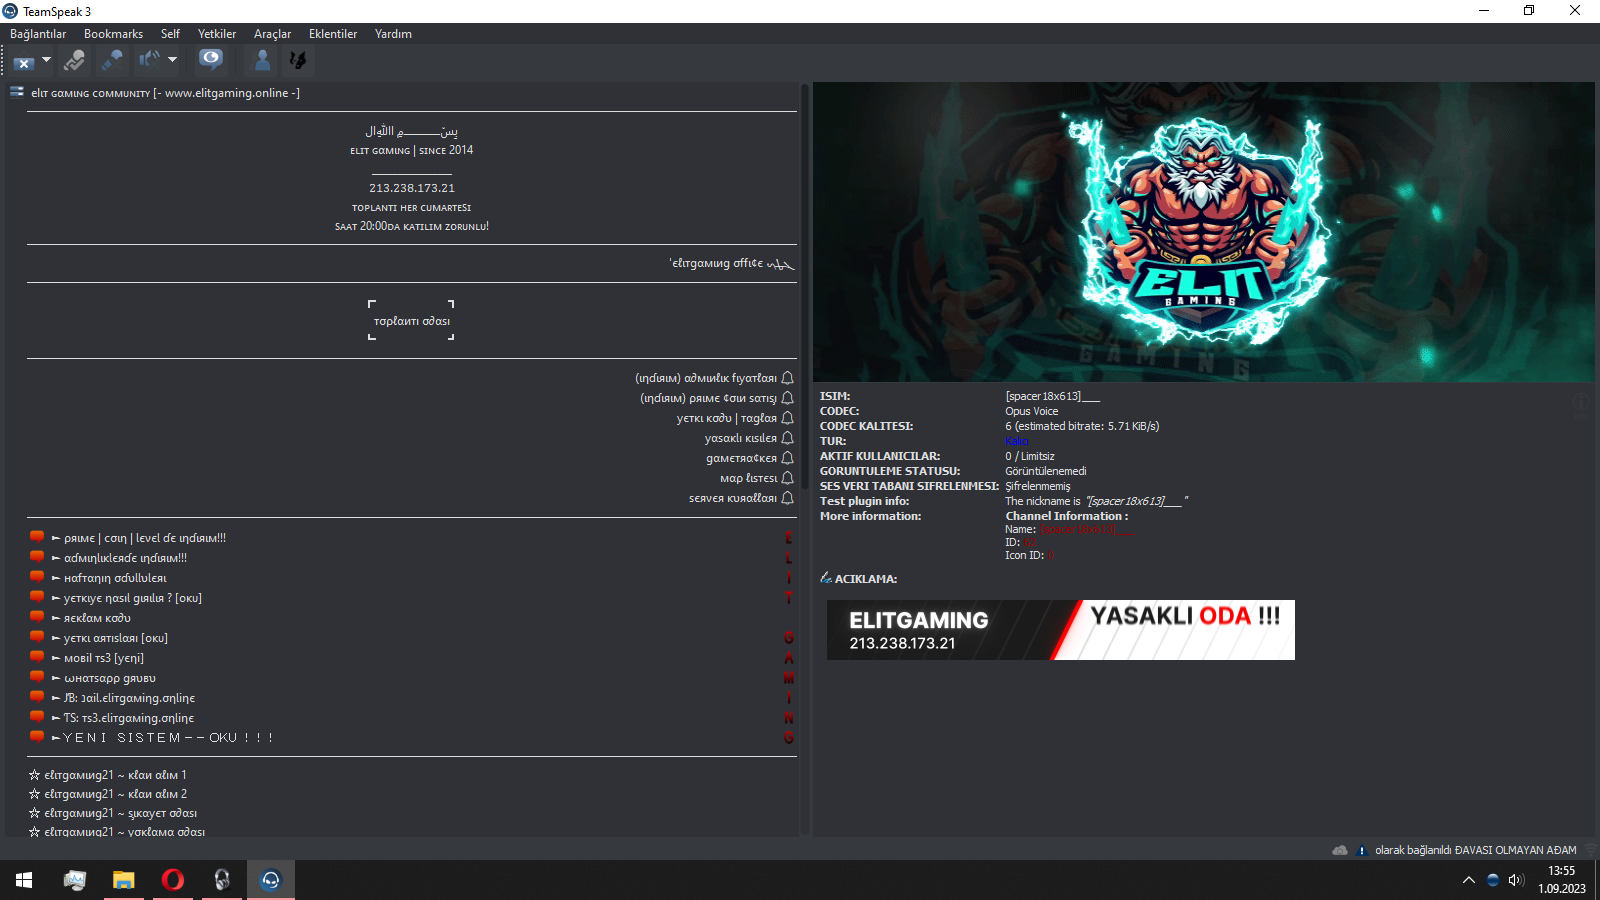Image resolution: width=1600 pixels, height=900 pixels.
Task: Click the TeamSpeak icon in the taskbar
Action: tap(271, 880)
